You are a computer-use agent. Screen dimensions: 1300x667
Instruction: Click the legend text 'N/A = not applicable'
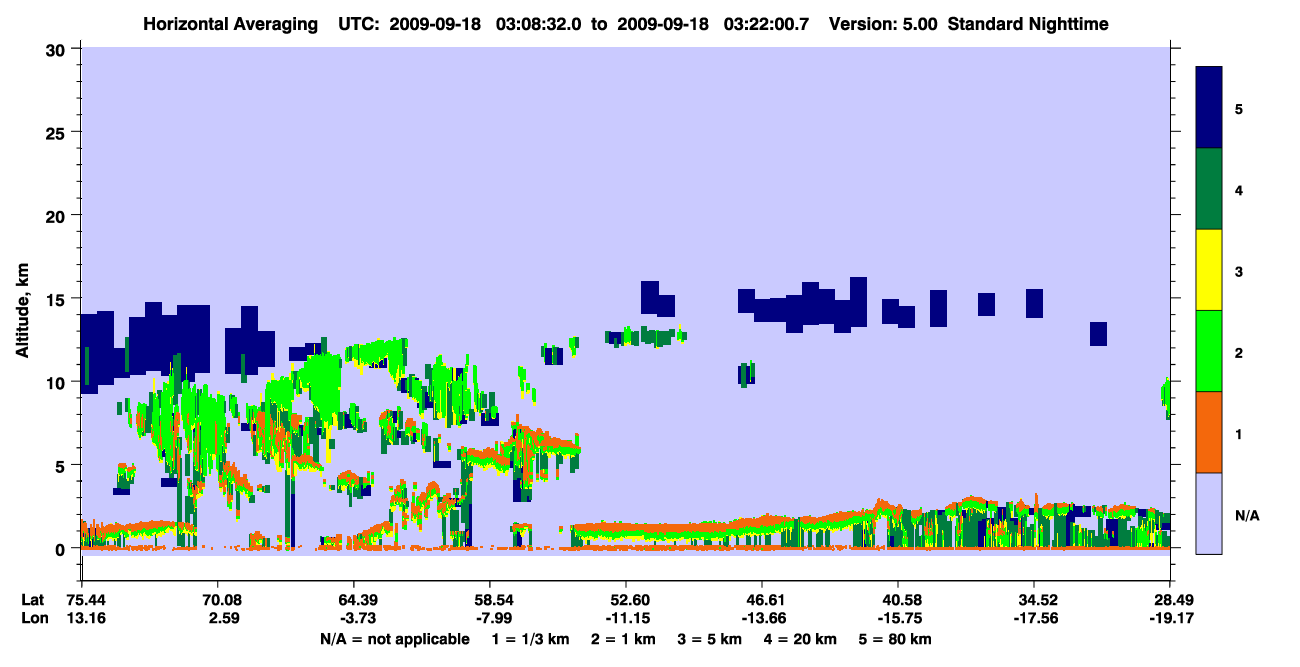pyautogui.click(x=394, y=639)
